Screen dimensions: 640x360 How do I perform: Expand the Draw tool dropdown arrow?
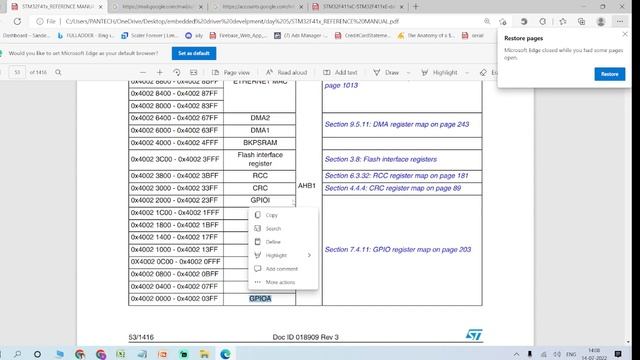[408, 73]
